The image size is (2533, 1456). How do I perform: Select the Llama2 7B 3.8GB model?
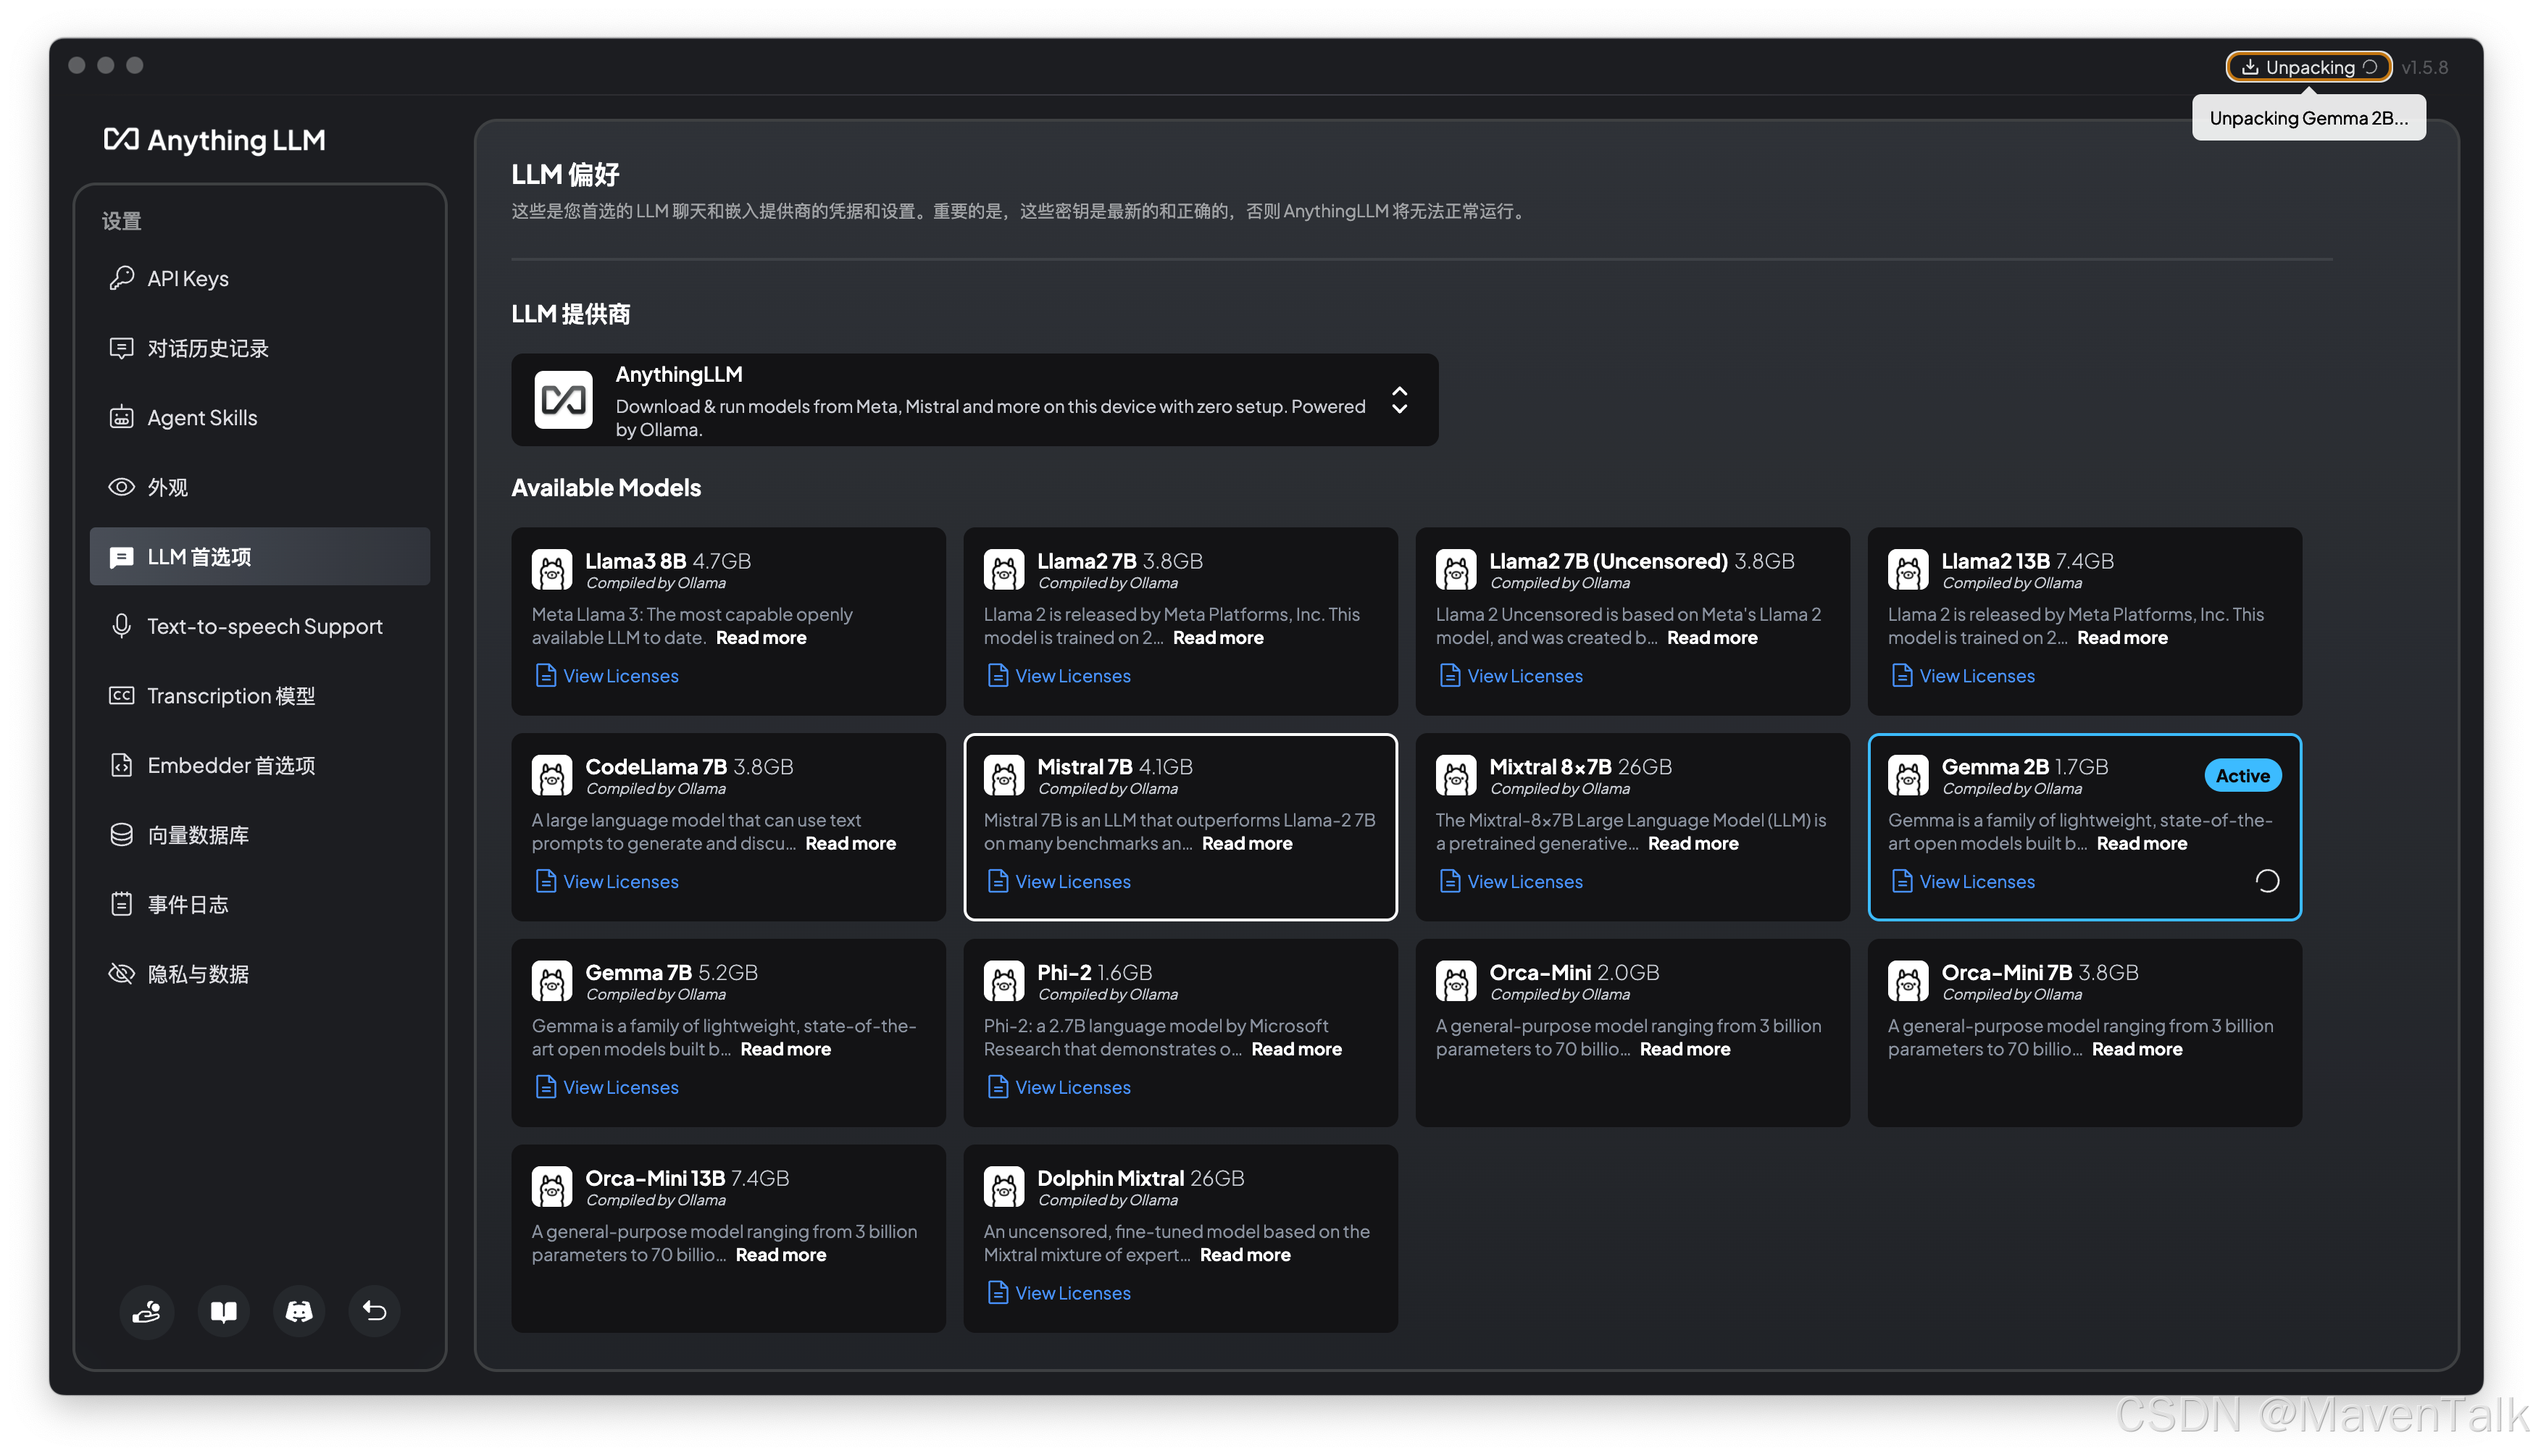(1180, 621)
